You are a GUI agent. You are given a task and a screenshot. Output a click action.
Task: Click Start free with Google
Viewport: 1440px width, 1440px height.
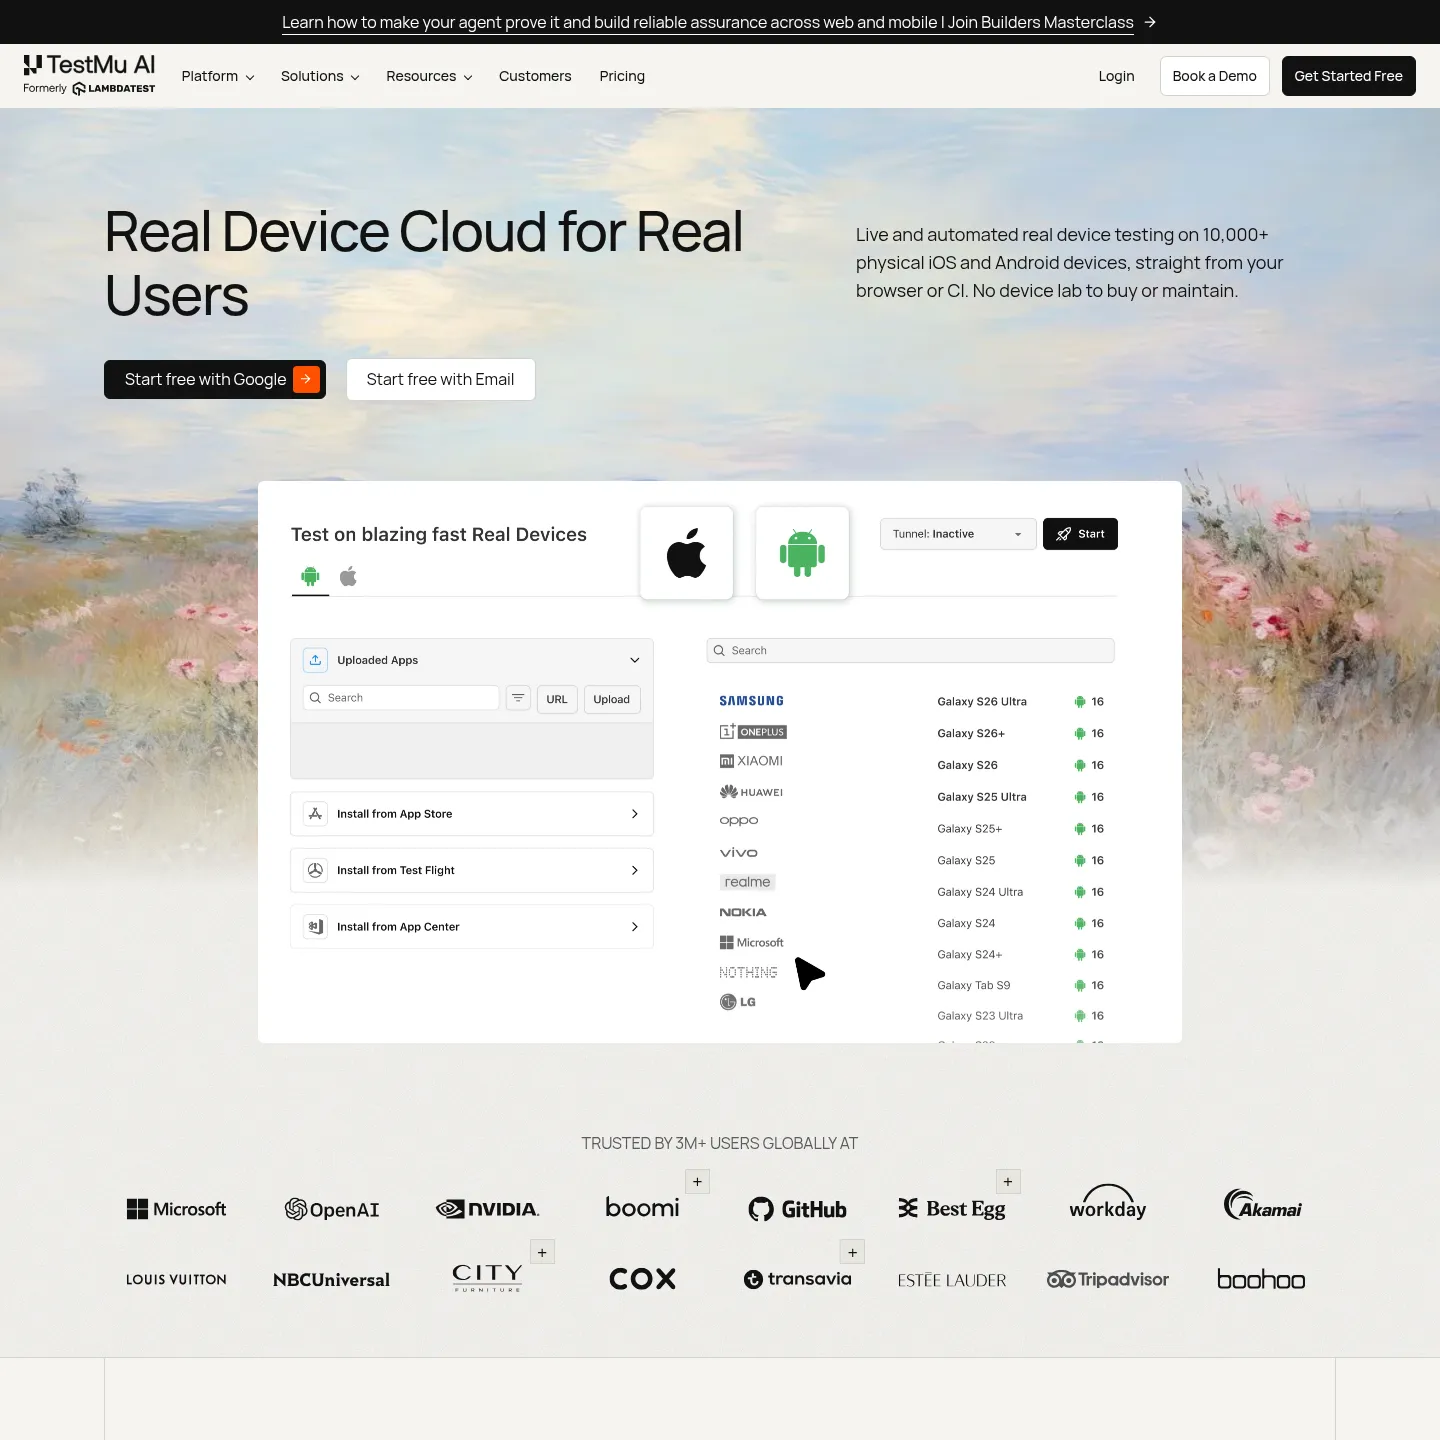tap(215, 379)
